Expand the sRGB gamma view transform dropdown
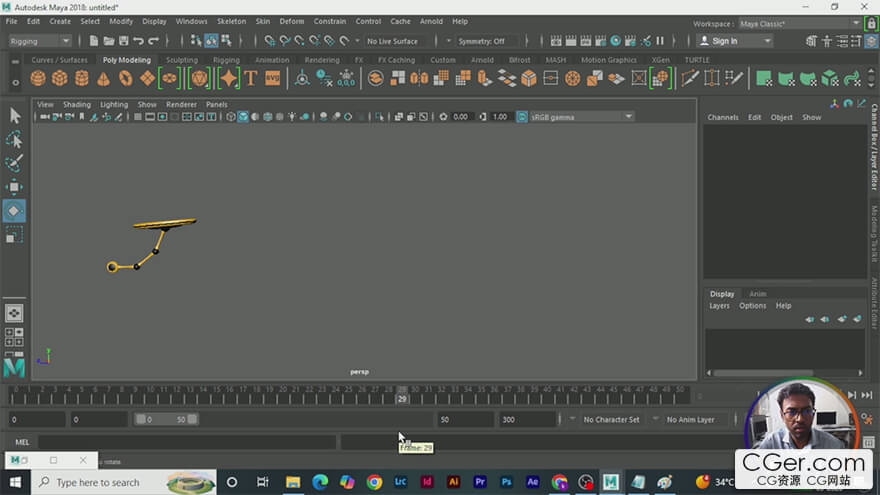The width and height of the screenshot is (880, 495). click(581, 117)
